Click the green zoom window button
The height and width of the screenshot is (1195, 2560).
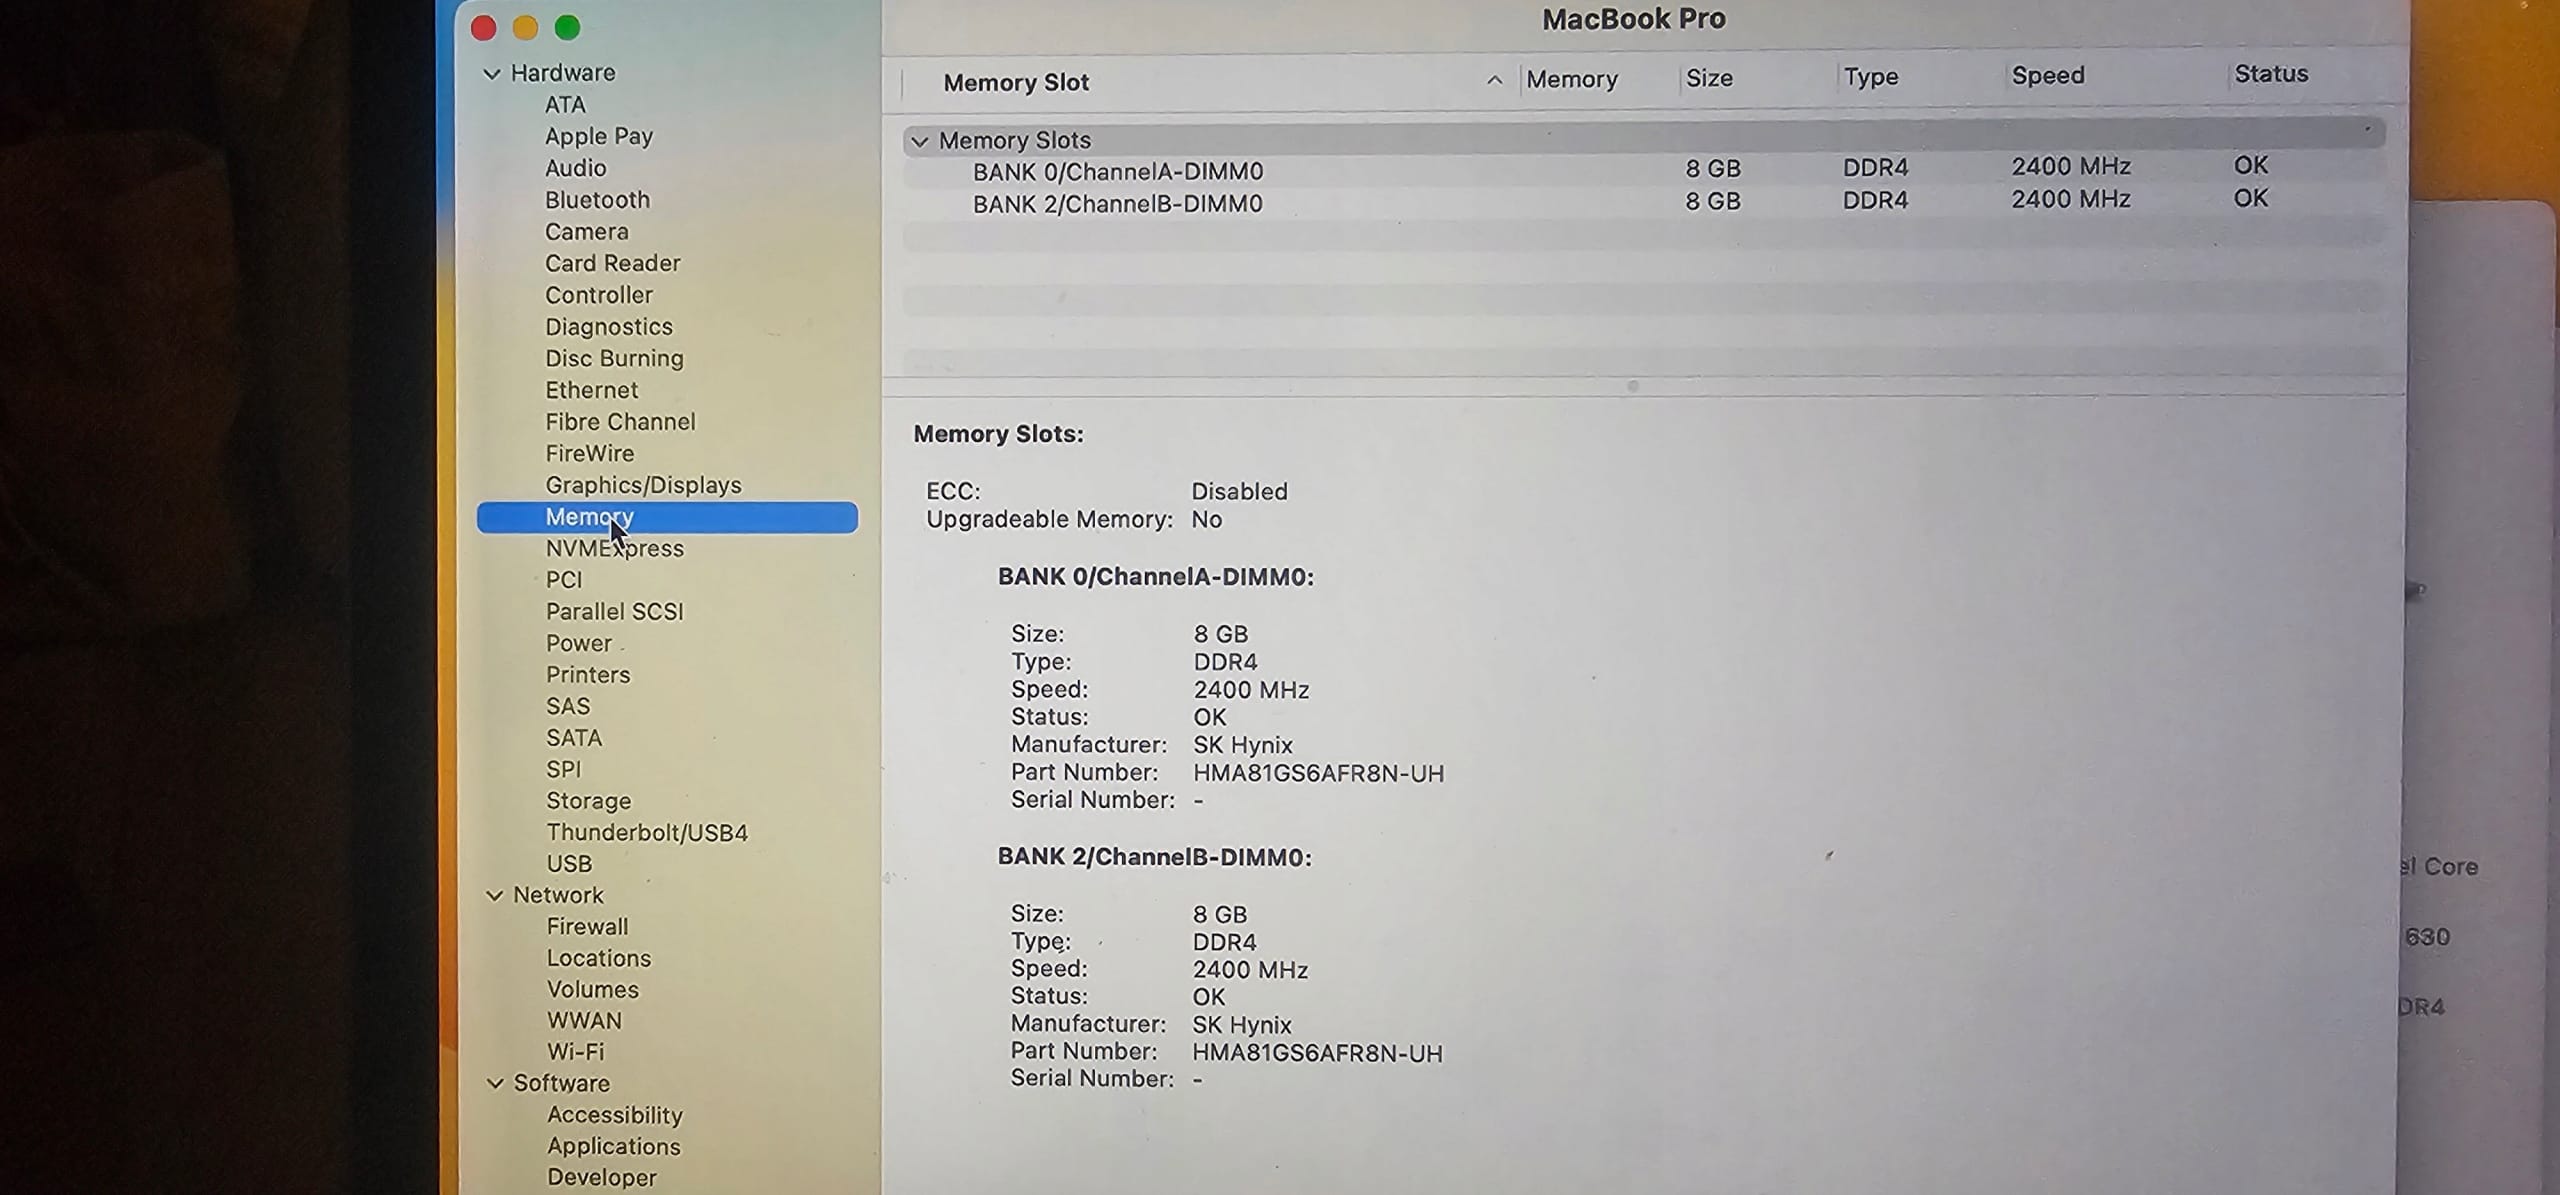click(x=567, y=28)
